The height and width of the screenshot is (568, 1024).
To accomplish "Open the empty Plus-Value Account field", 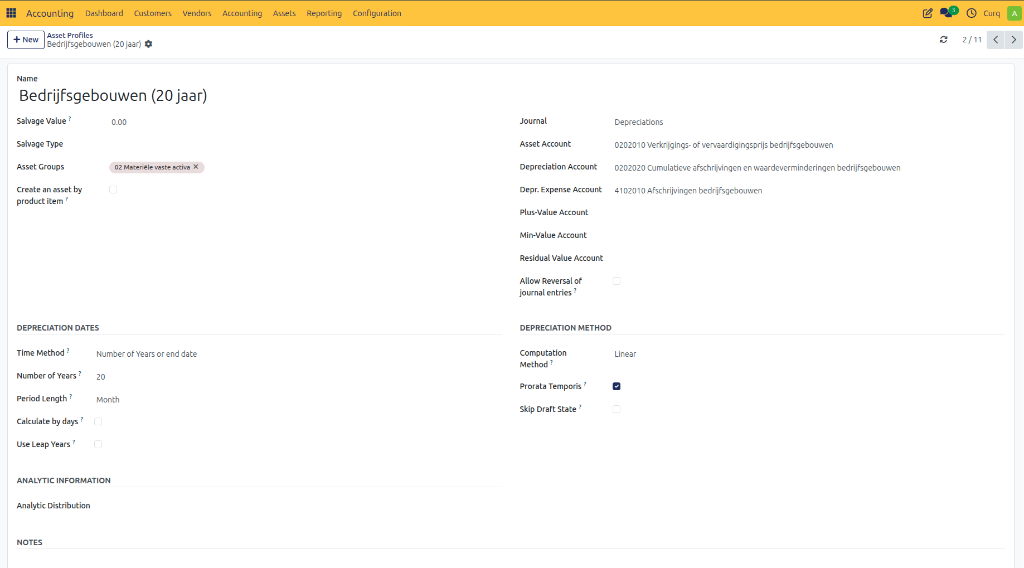I will coord(808,213).
